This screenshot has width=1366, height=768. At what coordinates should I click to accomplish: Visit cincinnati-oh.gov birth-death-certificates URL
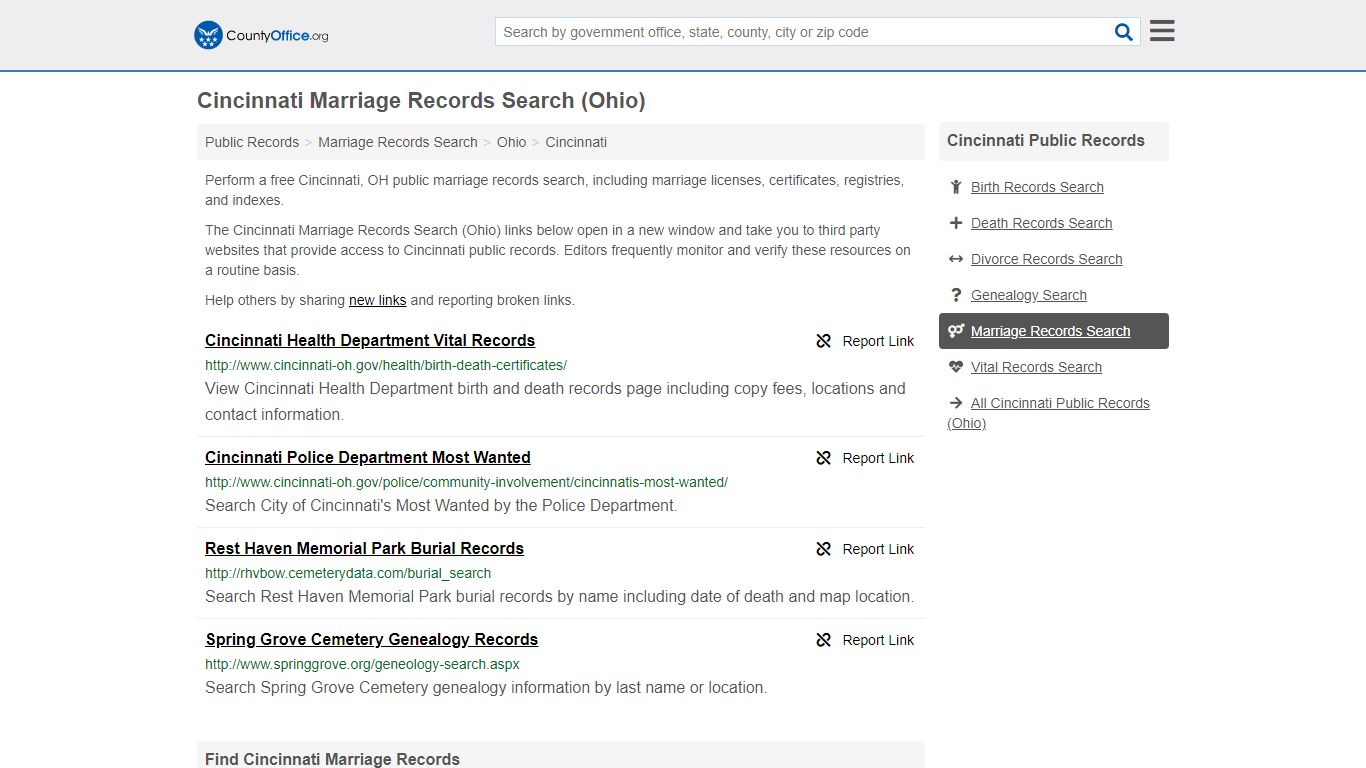386,365
